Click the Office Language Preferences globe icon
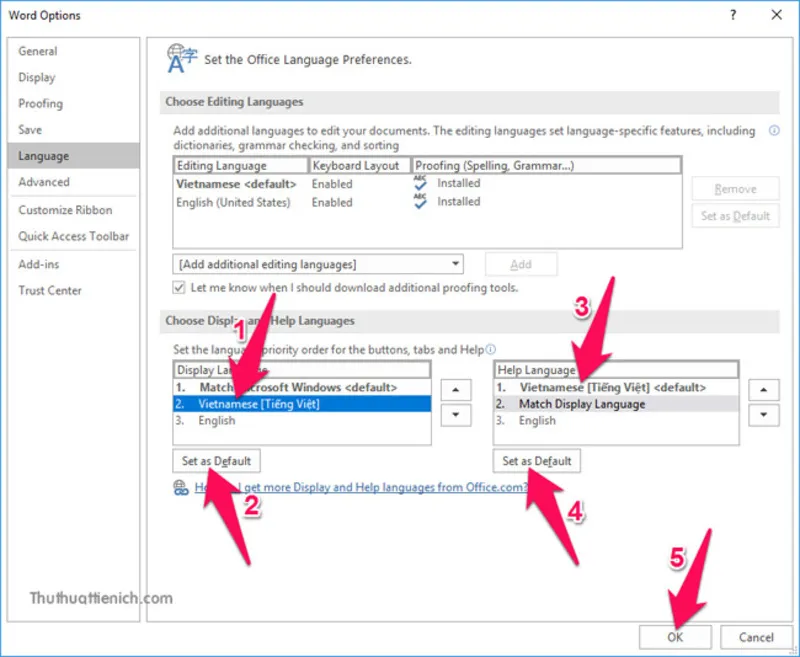This screenshot has width=800, height=657. pos(182,59)
